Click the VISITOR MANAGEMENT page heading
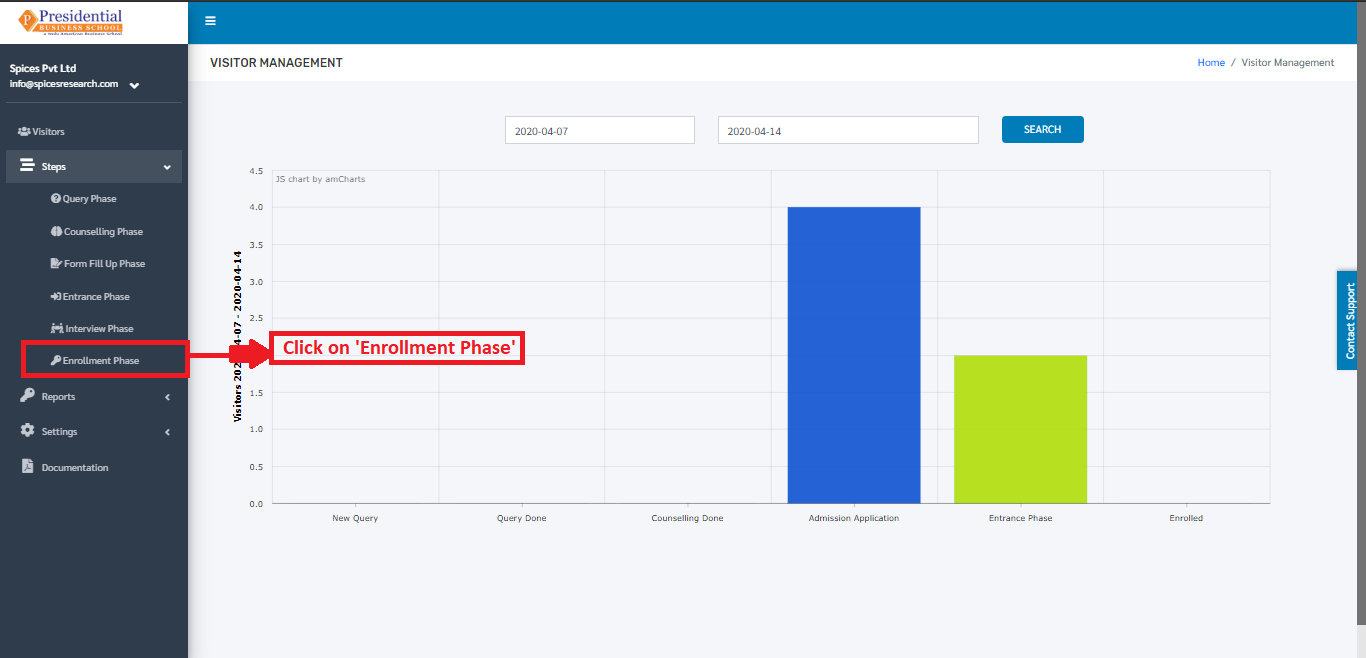Image resolution: width=1366 pixels, height=658 pixels. tap(276, 62)
